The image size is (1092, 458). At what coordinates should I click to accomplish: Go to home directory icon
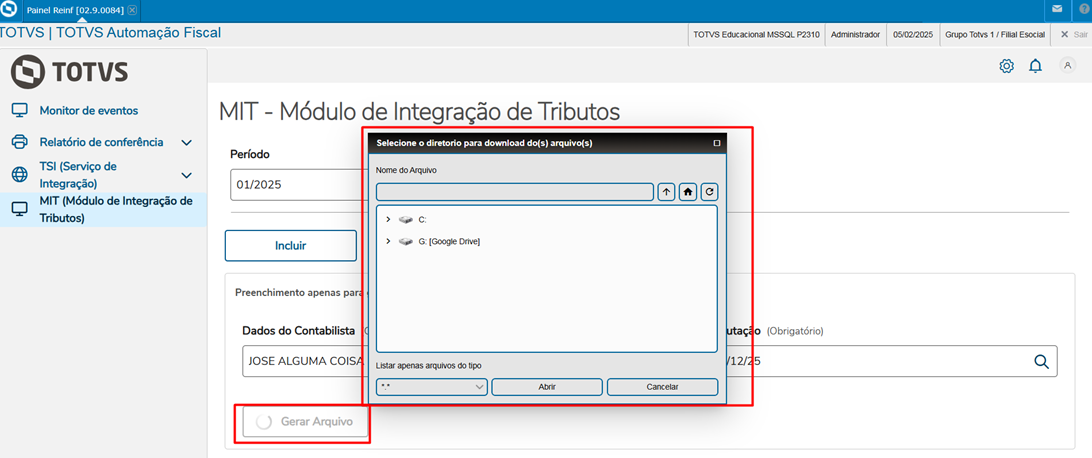(x=688, y=192)
